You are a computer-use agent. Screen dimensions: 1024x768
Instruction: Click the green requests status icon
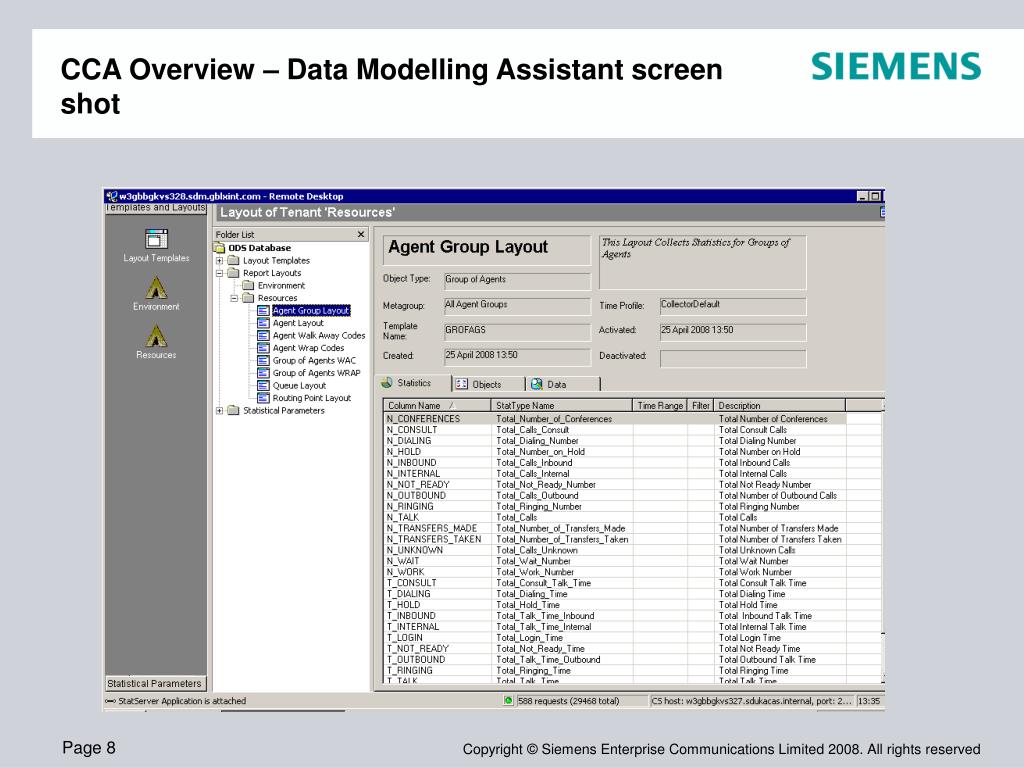509,701
